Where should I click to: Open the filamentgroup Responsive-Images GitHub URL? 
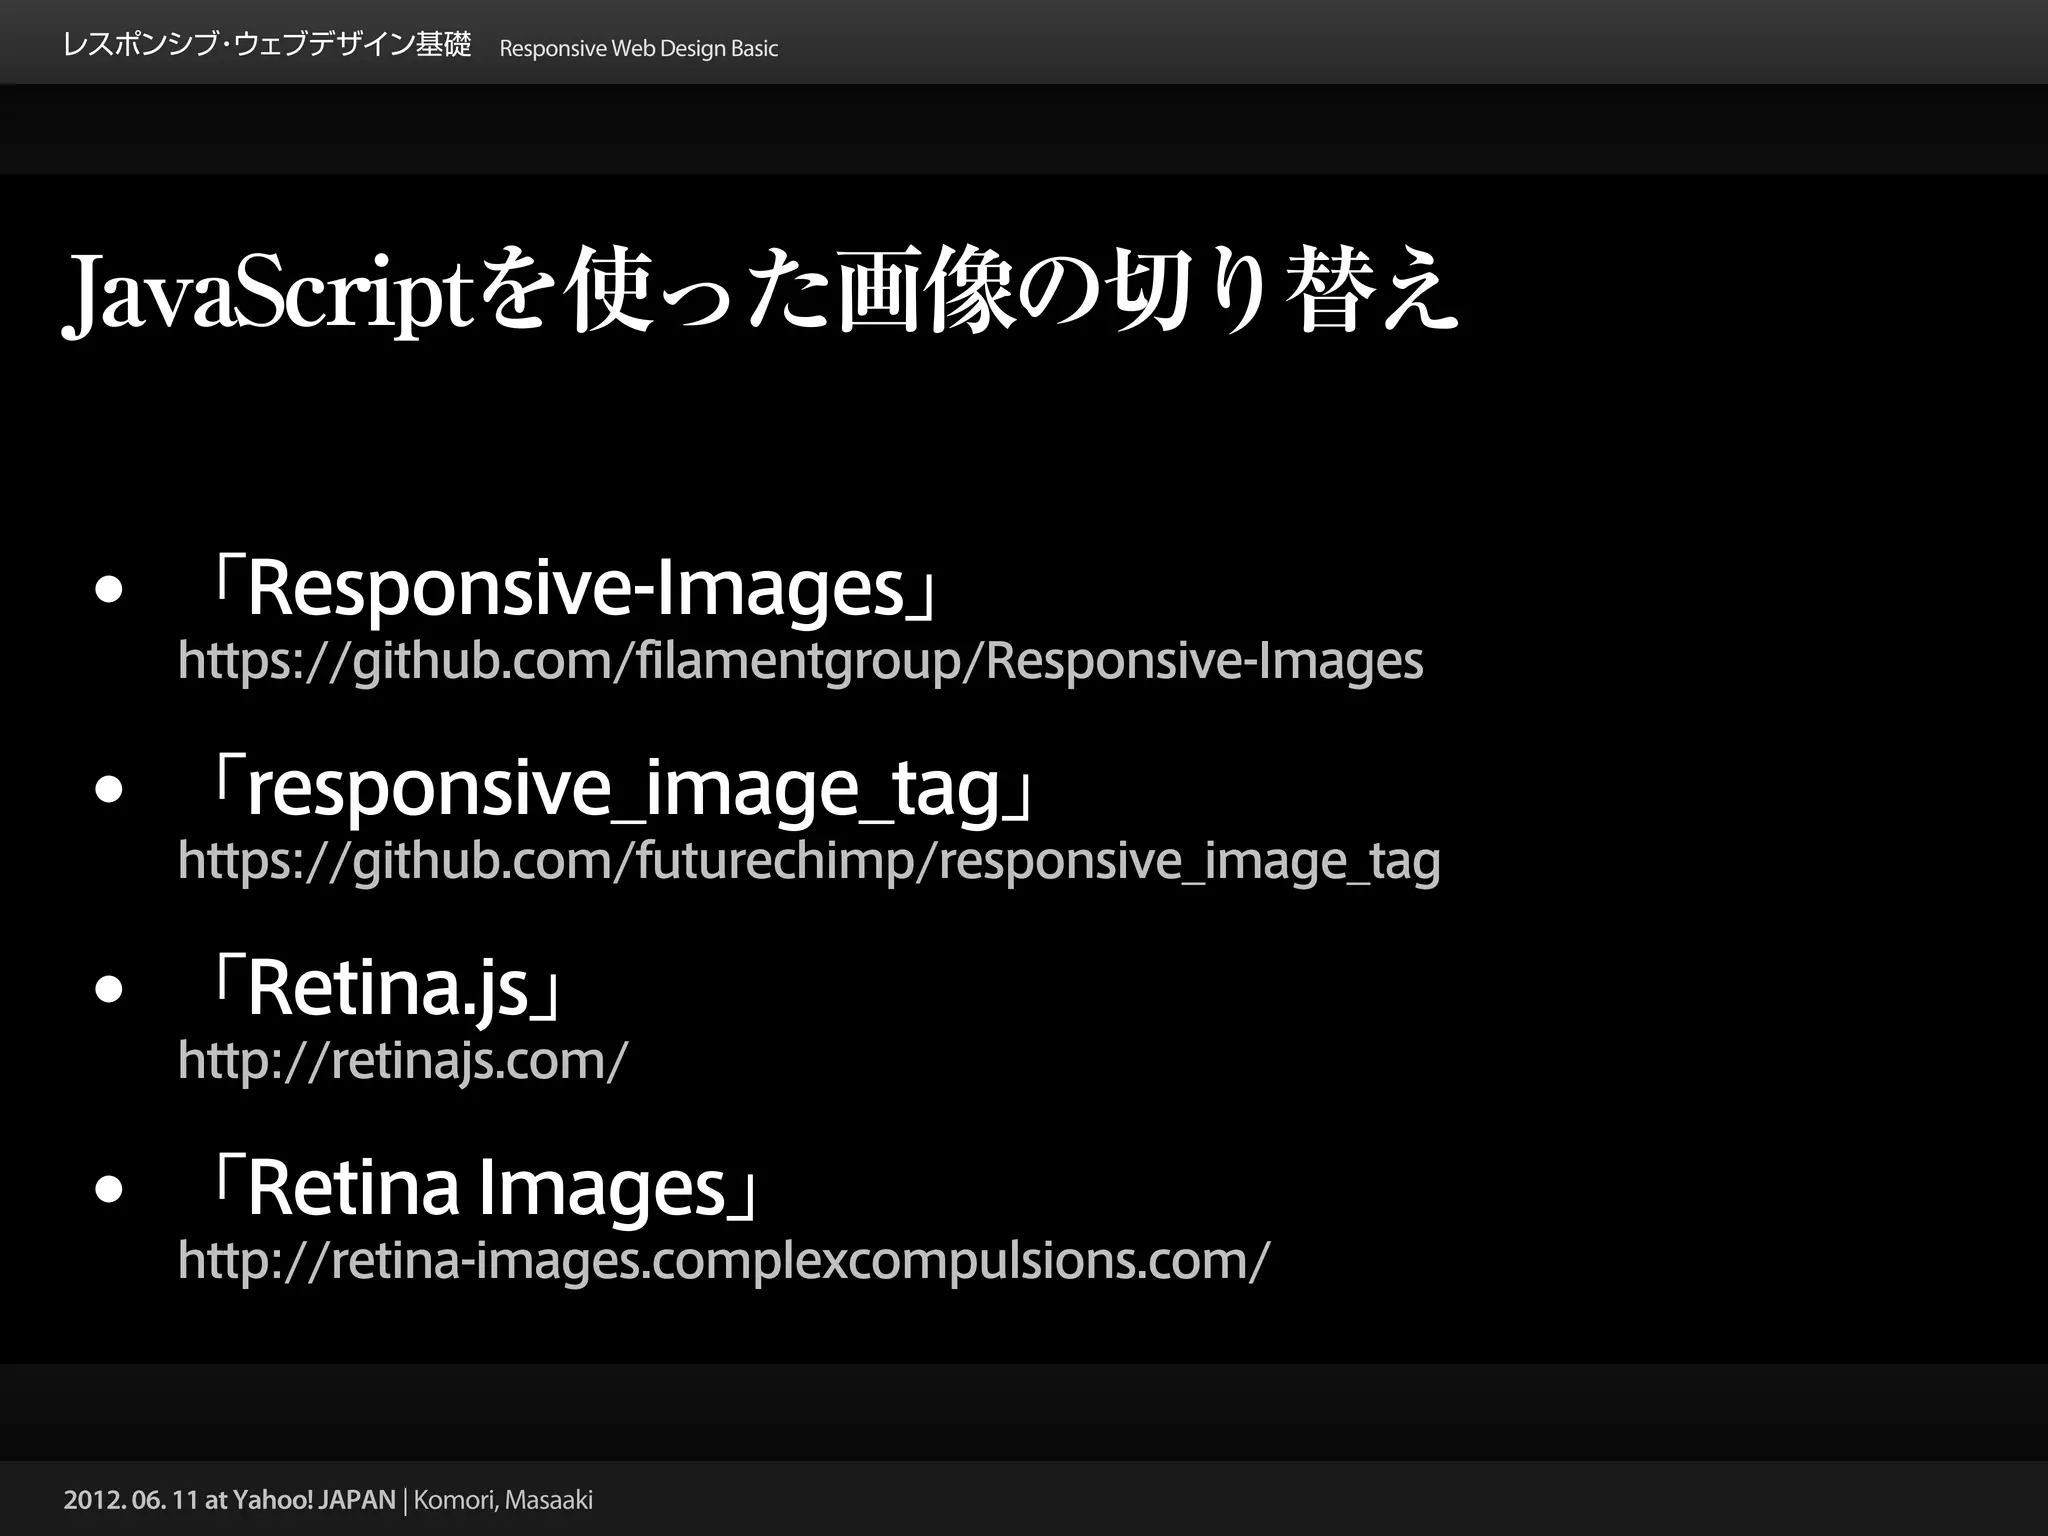800,661
